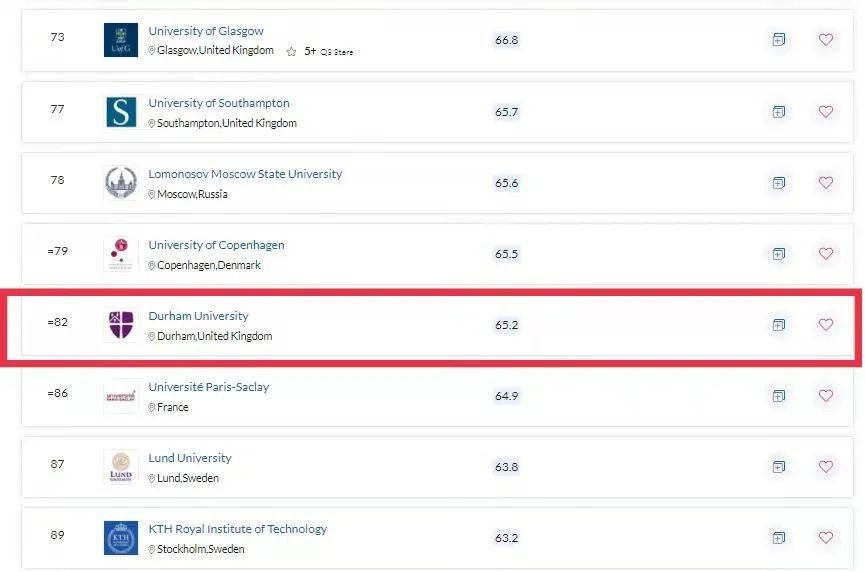This screenshot has height=572, width=865.
Task: Favorite University of Southampton with heart icon
Action: [x=825, y=112]
